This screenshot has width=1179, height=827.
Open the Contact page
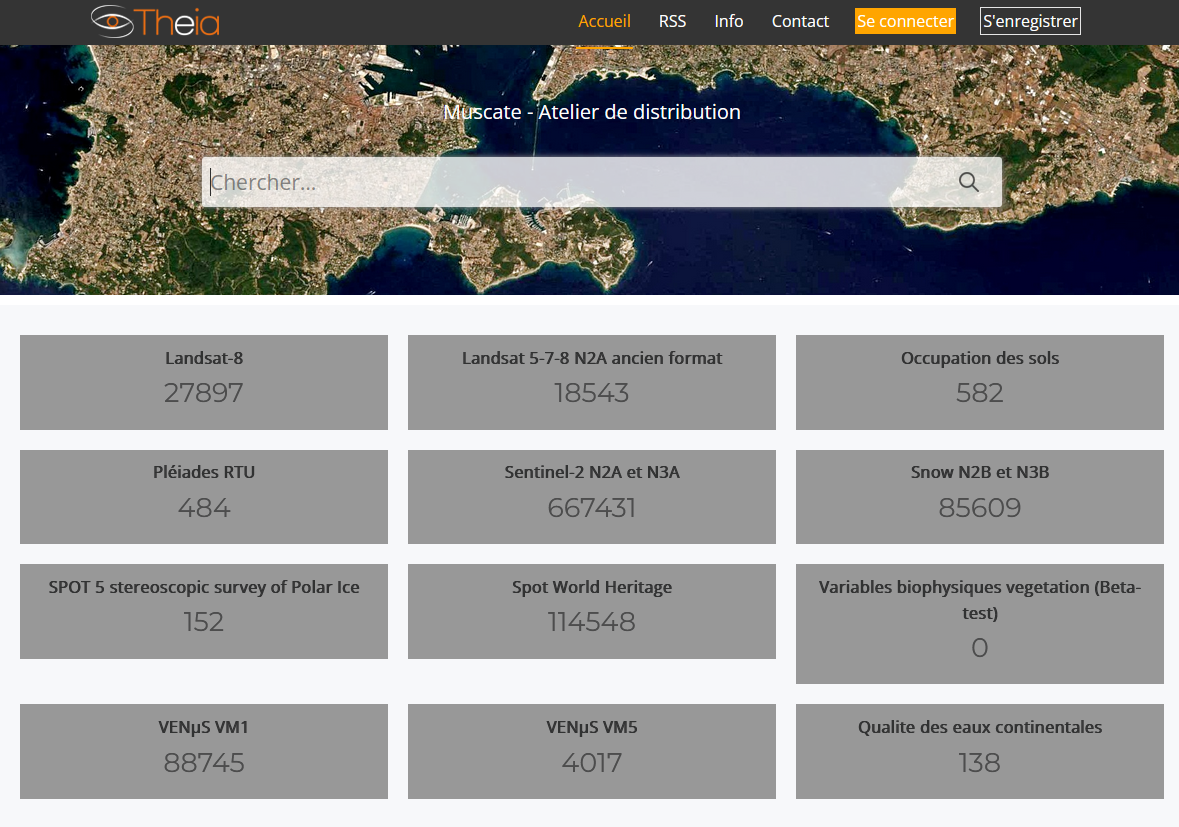coord(800,21)
